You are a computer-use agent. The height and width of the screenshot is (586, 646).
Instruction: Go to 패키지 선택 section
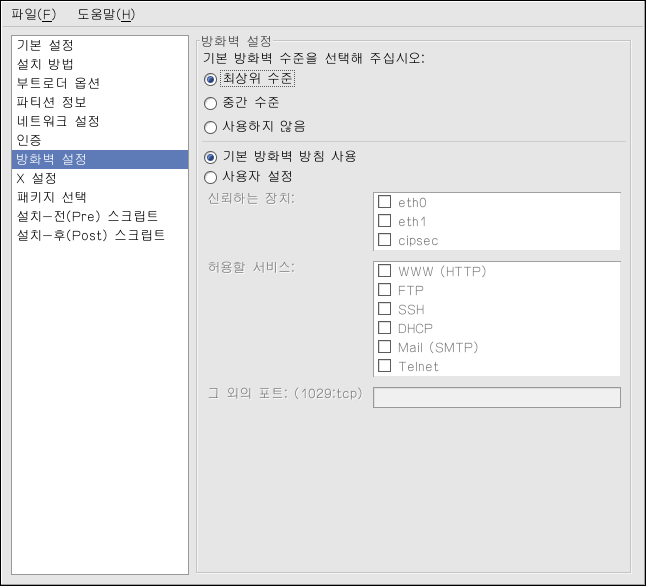pyautogui.click(x=52, y=197)
